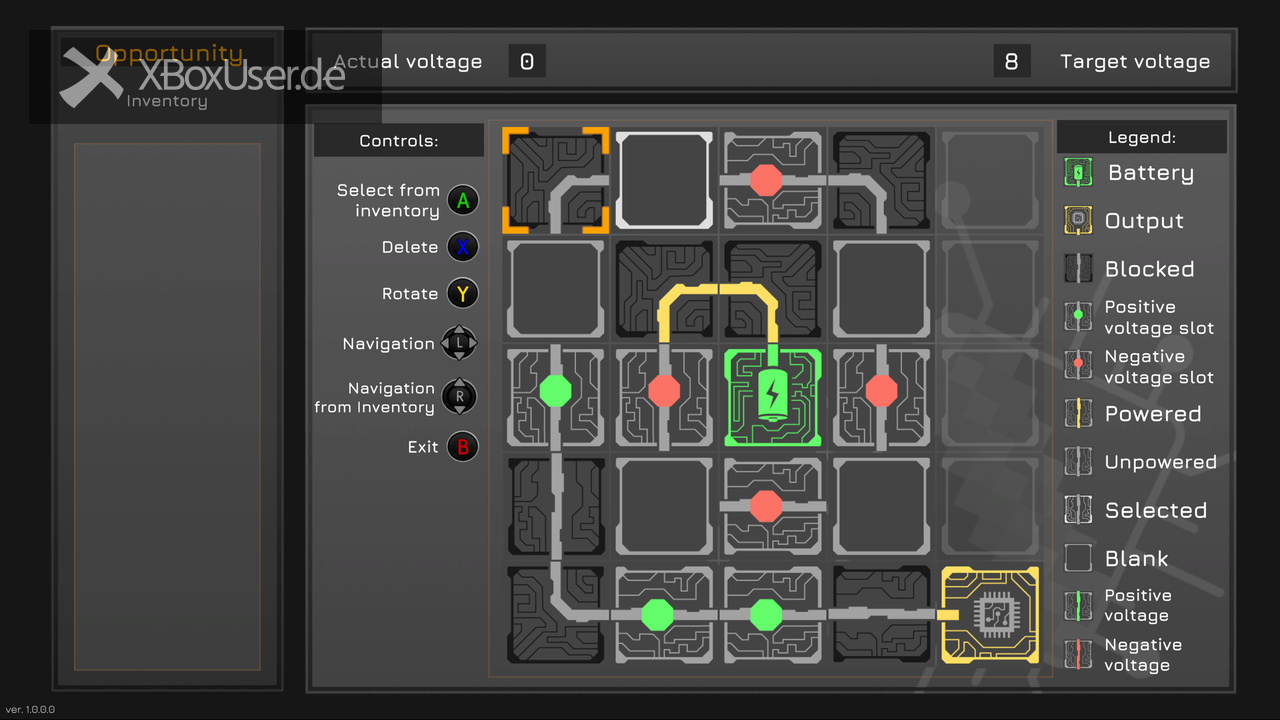Click the Blocked tile icon in the legend
Viewport: 1280px width, 720px height.
tap(1078, 269)
